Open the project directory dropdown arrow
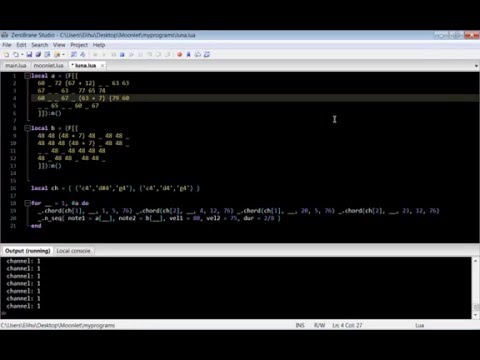This screenshot has width=480, height=360. click(x=63, y=54)
